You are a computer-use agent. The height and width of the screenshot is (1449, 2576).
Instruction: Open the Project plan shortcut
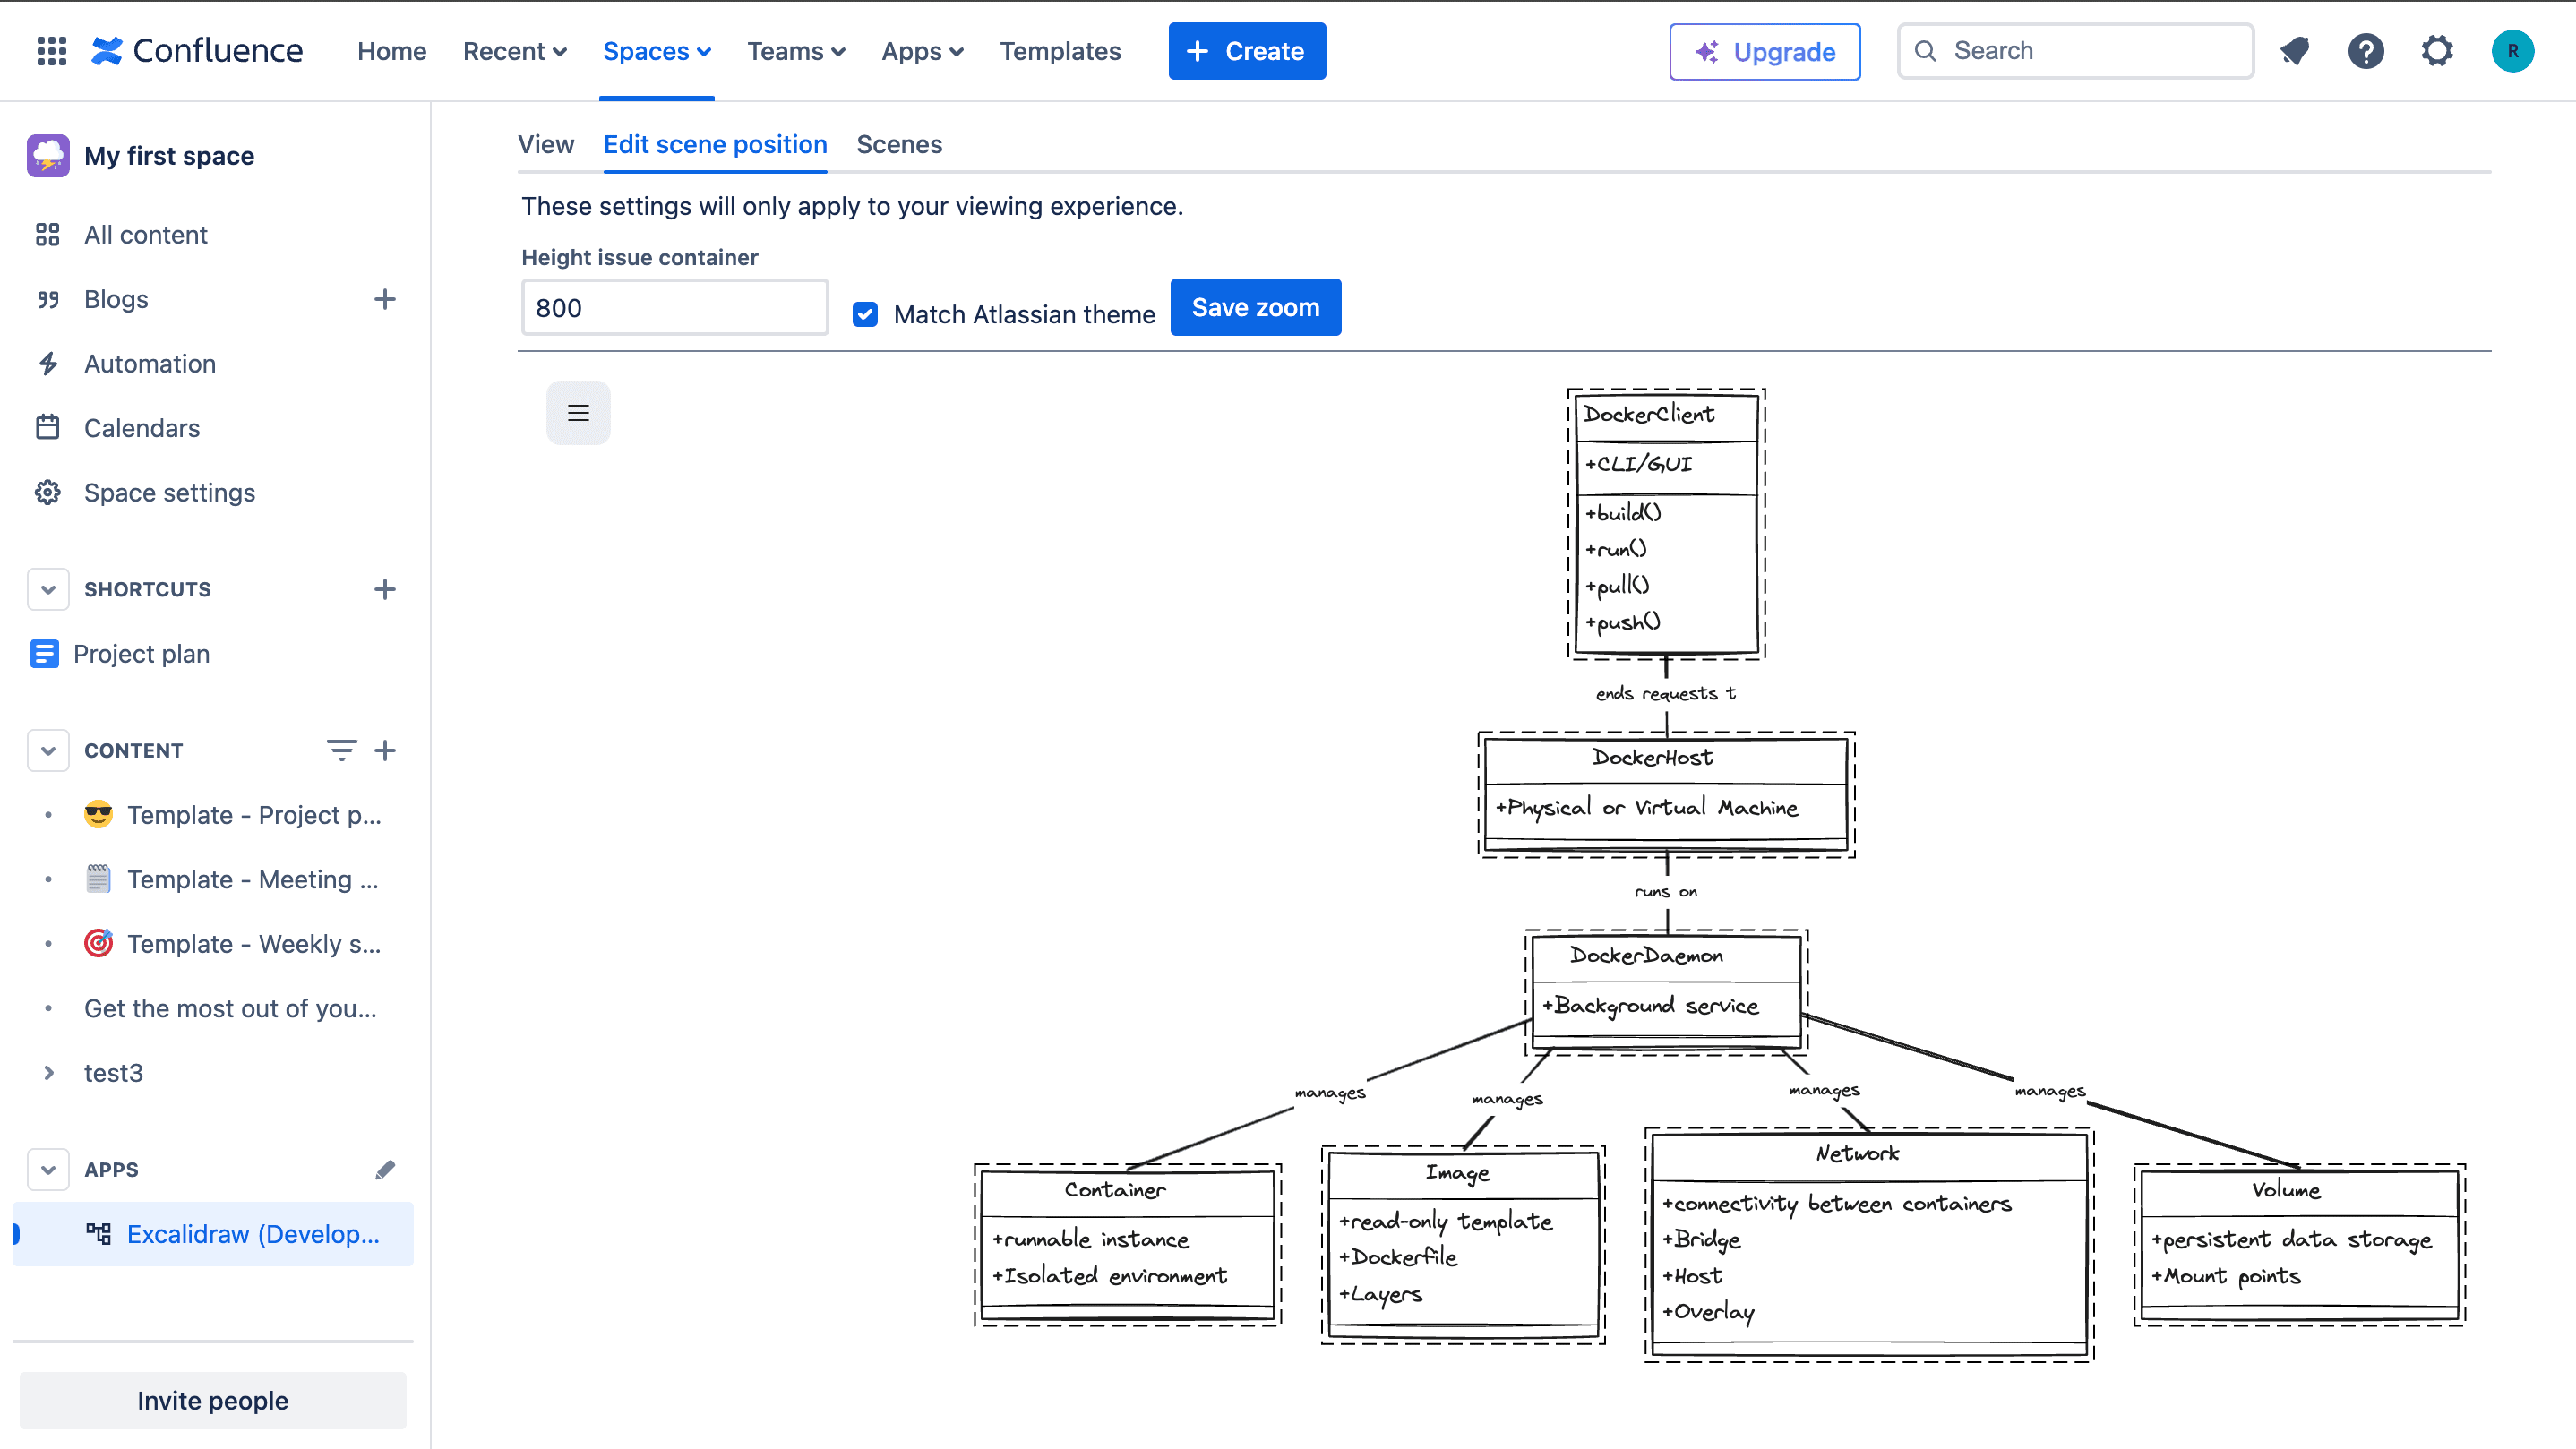point(141,654)
